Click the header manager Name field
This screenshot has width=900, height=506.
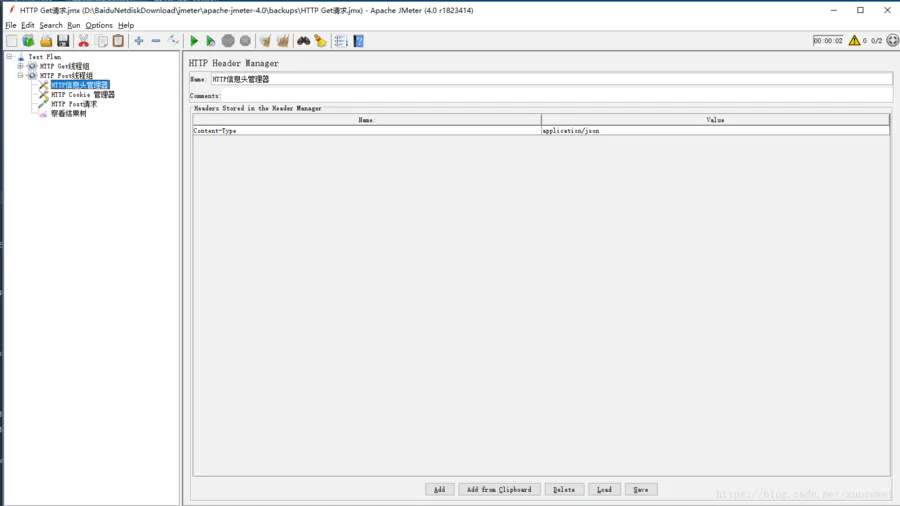(x=552, y=79)
